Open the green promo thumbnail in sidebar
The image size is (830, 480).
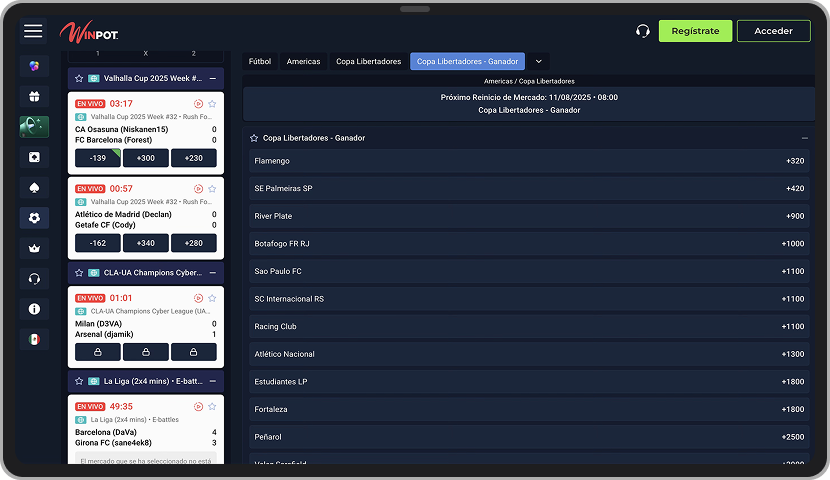34,127
